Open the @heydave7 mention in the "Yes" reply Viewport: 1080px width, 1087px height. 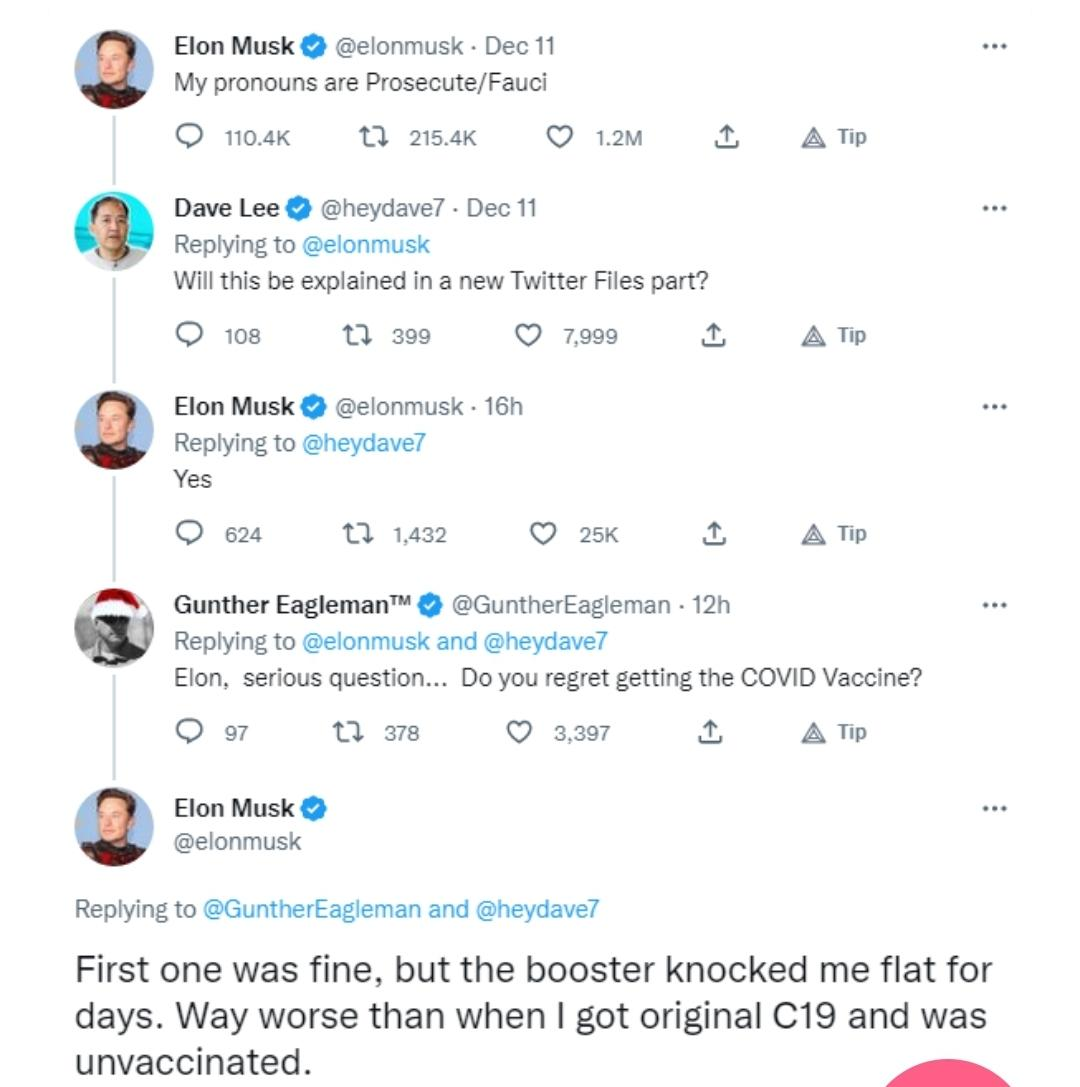(x=363, y=442)
